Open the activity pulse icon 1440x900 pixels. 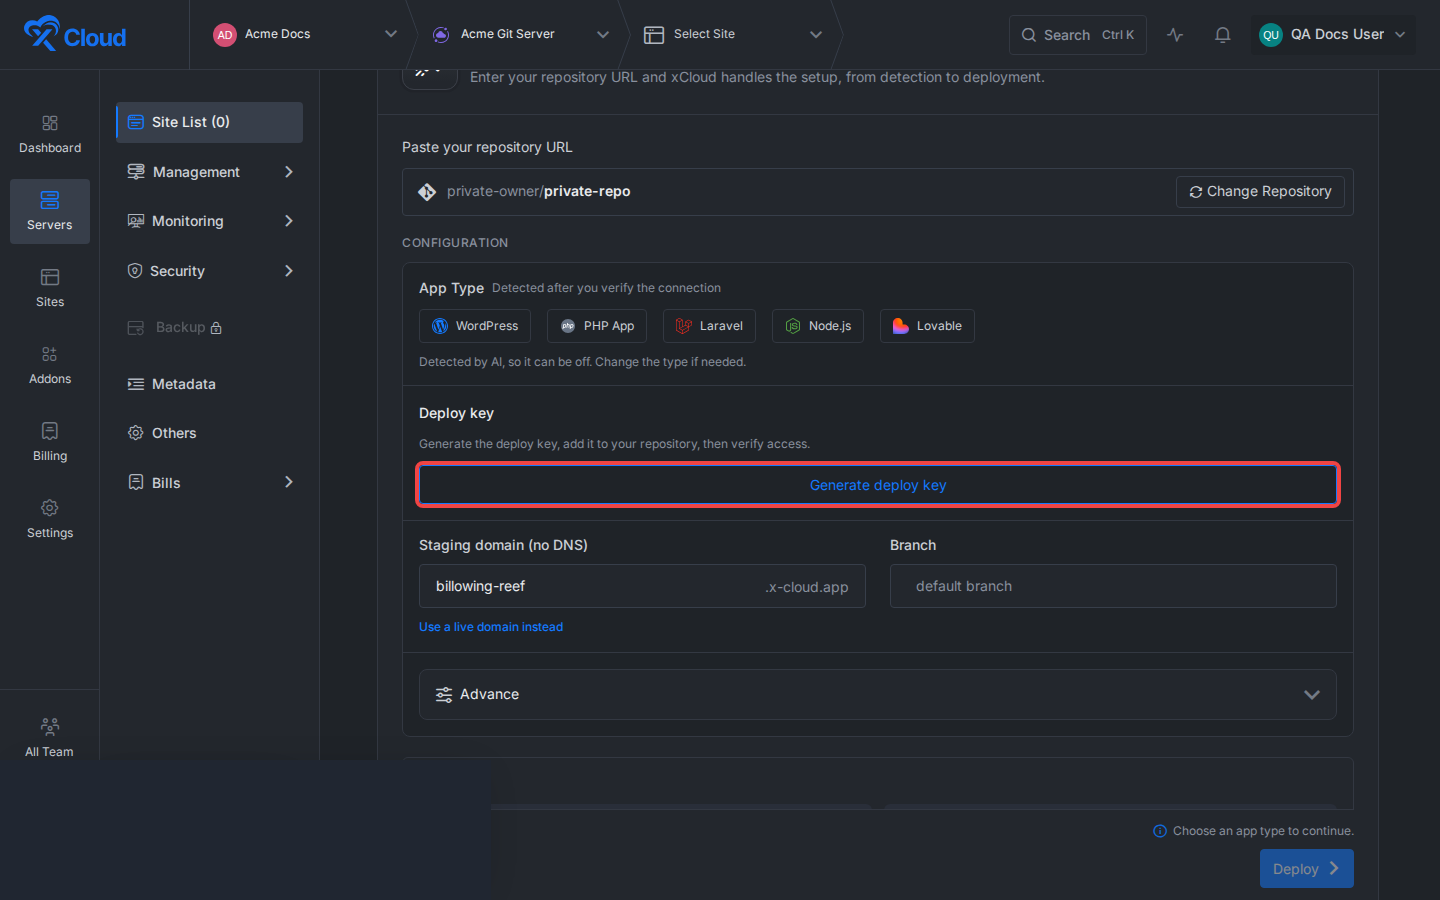(x=1175, y=35)
